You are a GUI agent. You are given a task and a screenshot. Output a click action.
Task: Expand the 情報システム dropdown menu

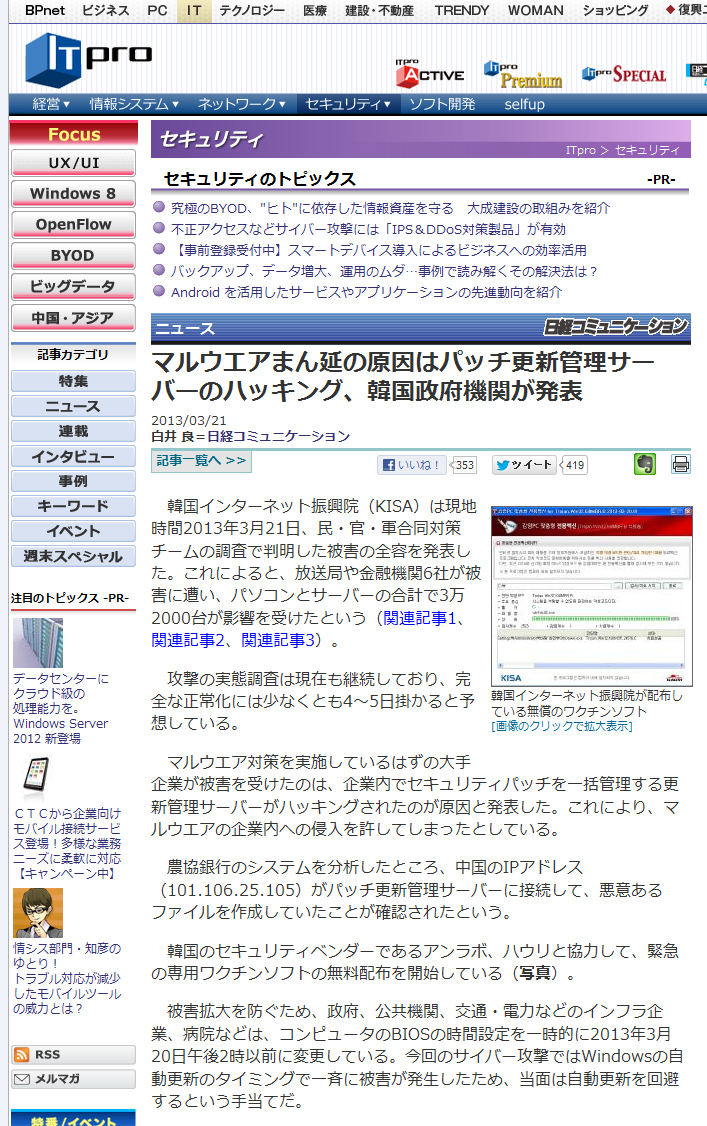point(134,104)
